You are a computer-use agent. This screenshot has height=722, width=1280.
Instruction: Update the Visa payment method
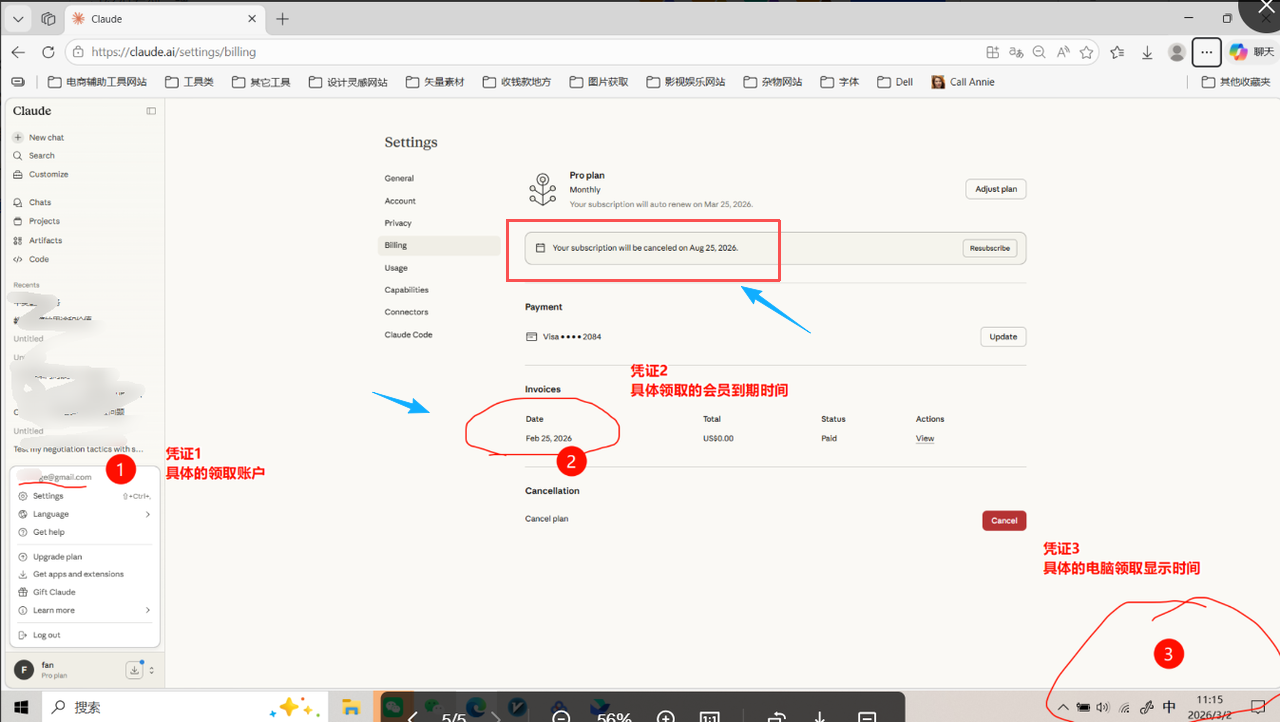(1003, 337)
